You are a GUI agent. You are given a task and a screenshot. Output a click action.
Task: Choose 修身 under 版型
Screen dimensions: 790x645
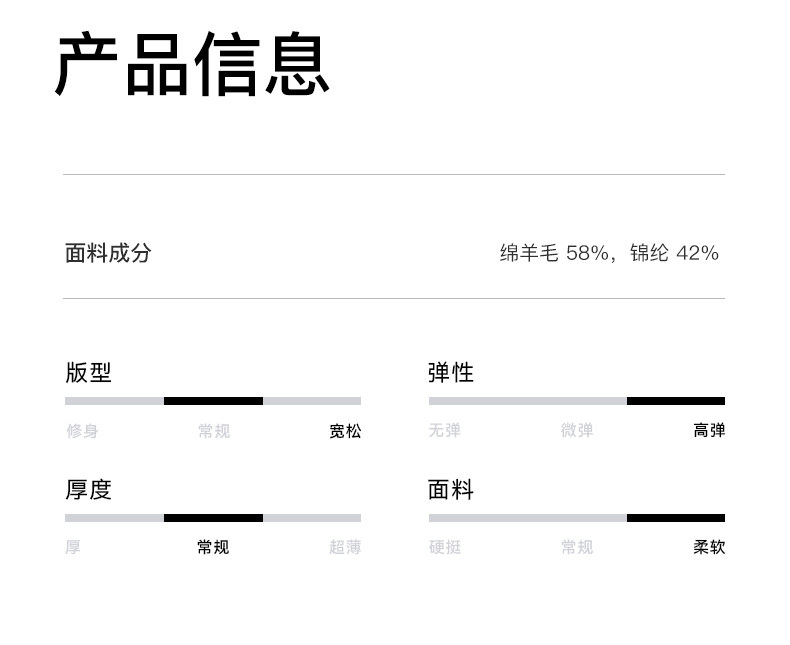click(82, 431)
